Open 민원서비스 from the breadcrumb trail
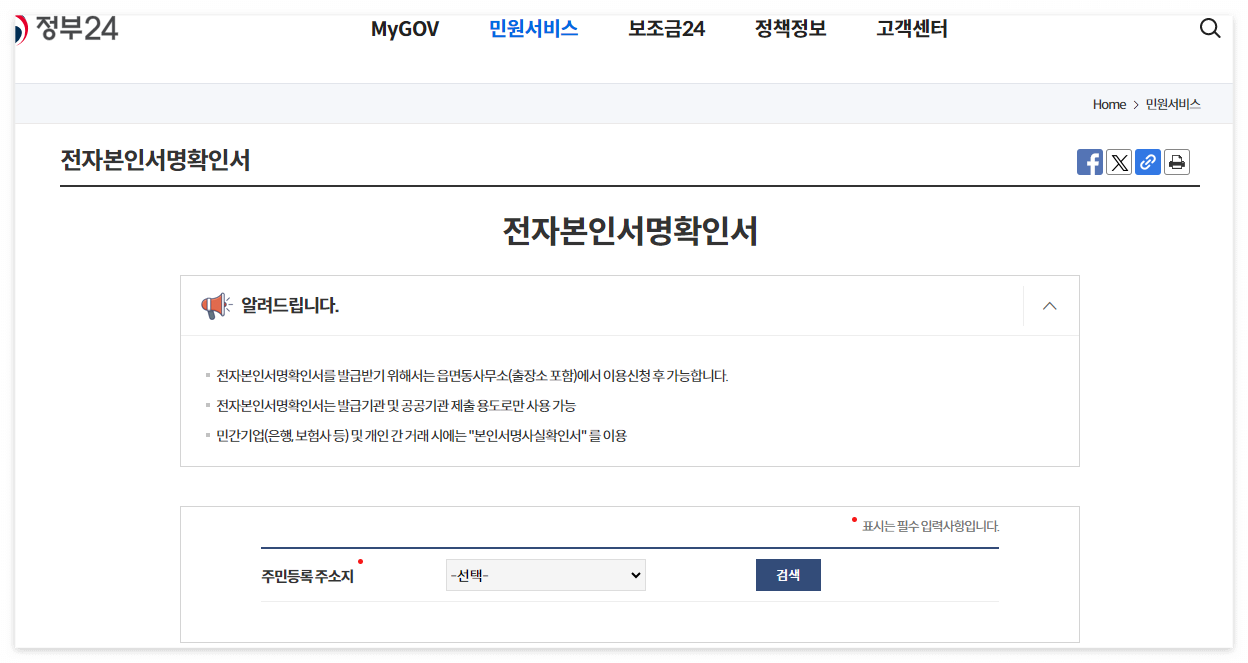This screenshot has width=1248, height=663. pyautogui.click(x=1172, y=103)
